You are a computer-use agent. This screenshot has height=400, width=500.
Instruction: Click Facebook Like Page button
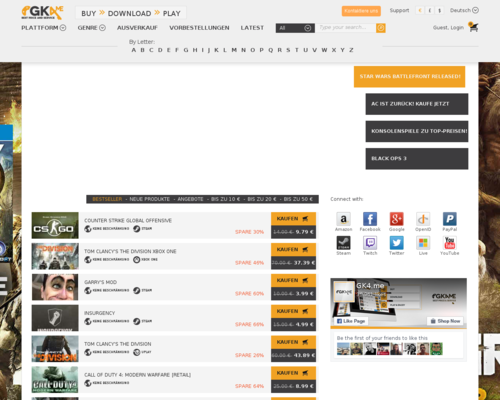pyautogui.click(x=351, y=321)
